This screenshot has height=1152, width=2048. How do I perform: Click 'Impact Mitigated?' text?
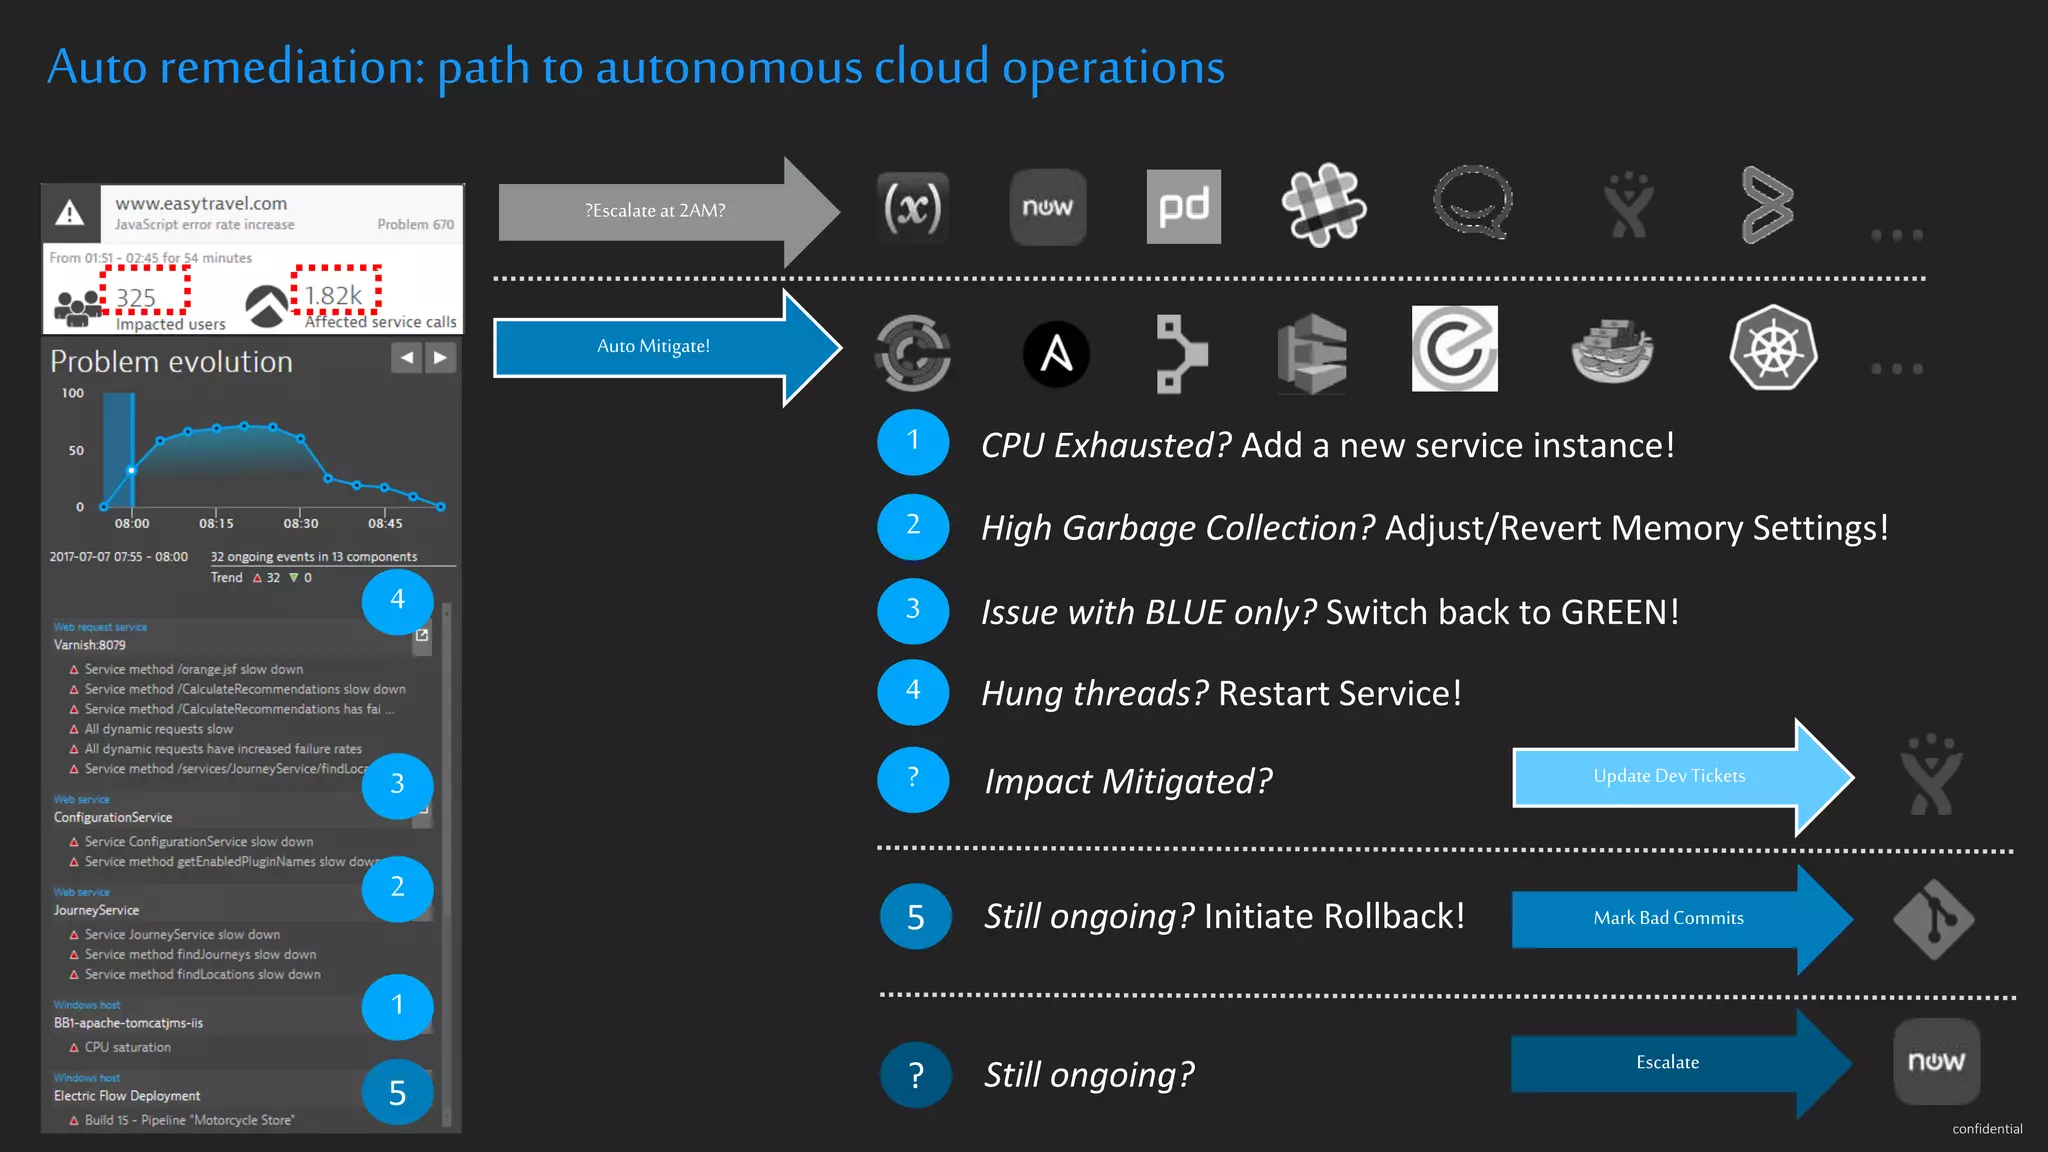[1128, 781]
